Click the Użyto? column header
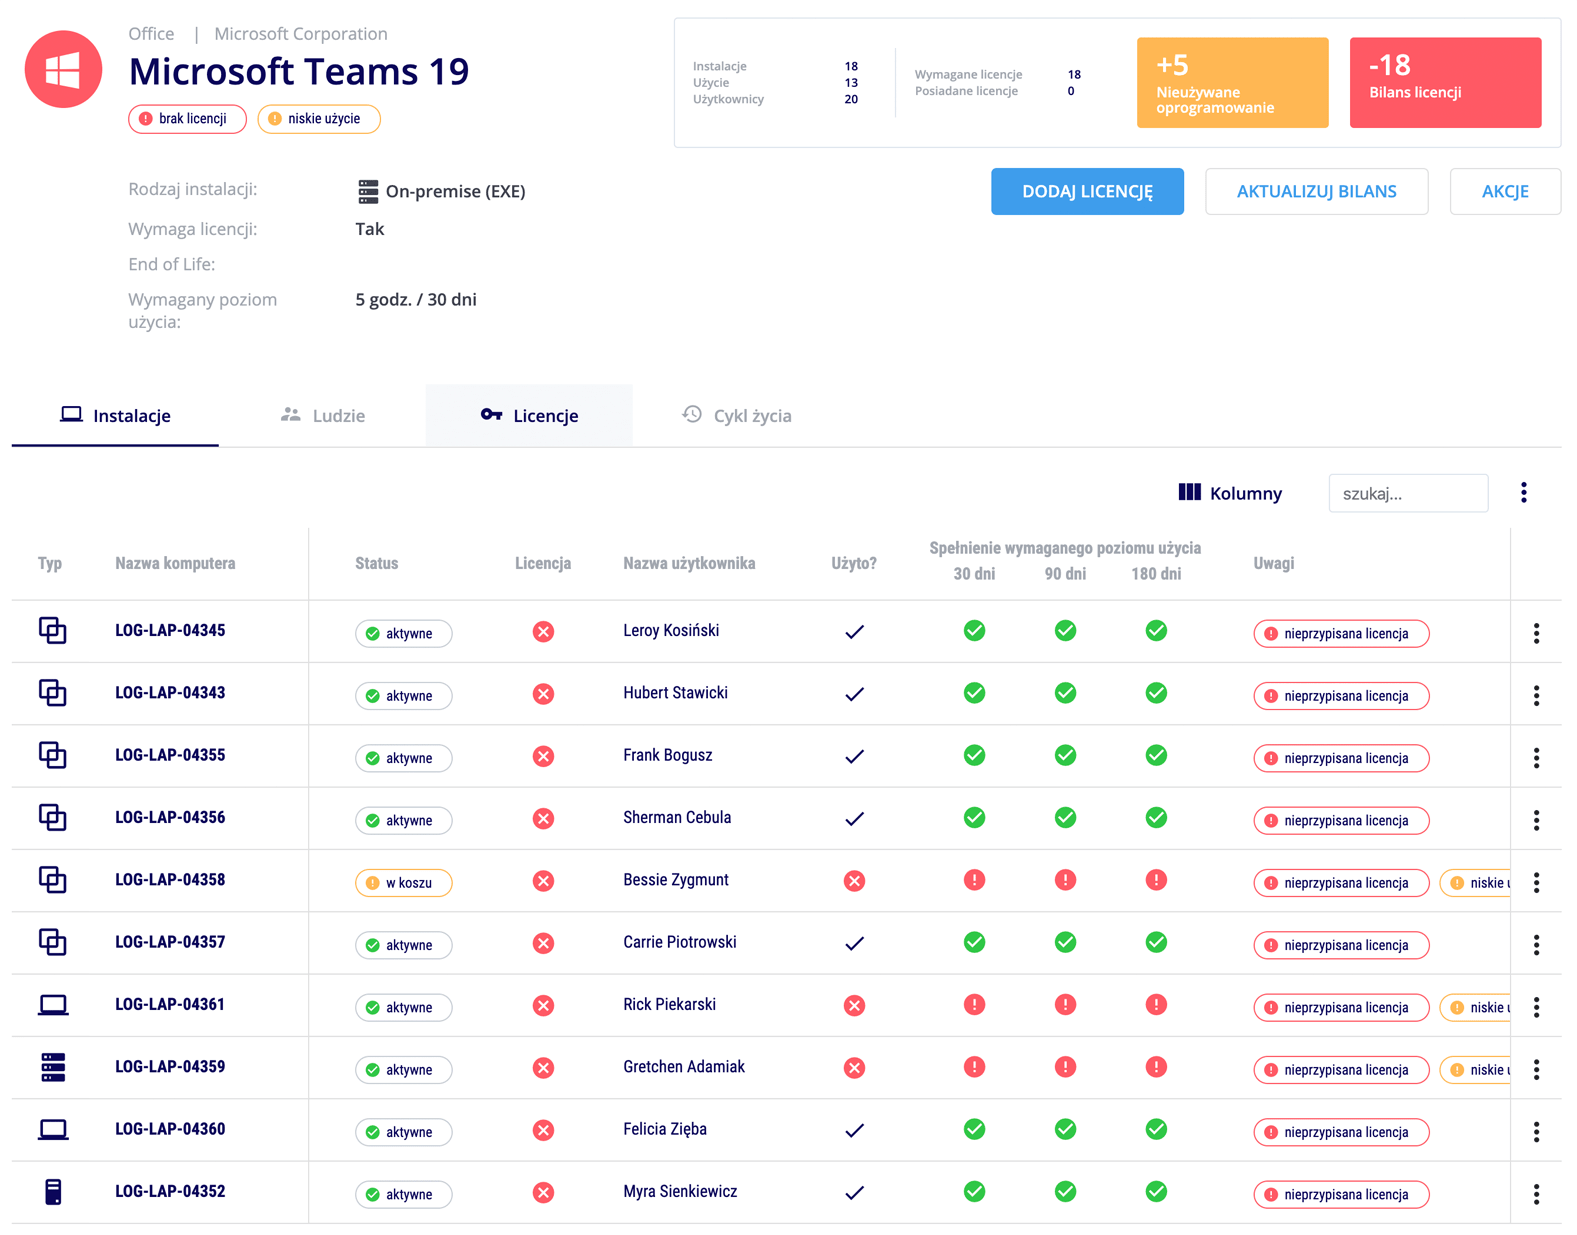The height and width of the screenshot is (1235, 1577). (854, 564)
